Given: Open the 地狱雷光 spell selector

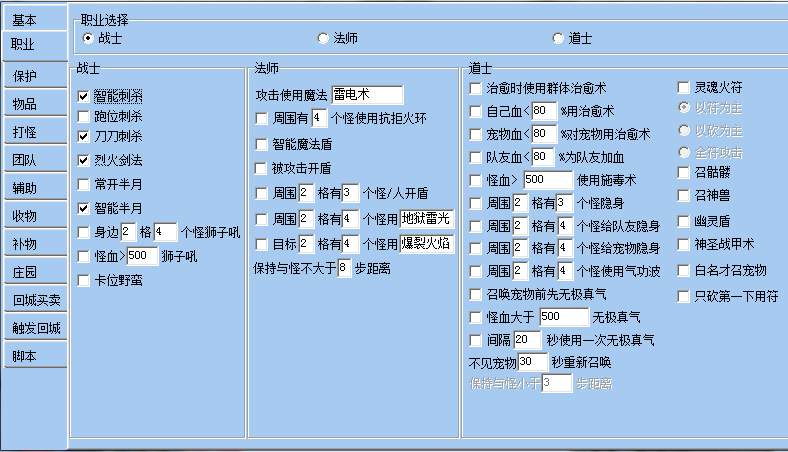Looking at the screenshot, I should (427, 219).
